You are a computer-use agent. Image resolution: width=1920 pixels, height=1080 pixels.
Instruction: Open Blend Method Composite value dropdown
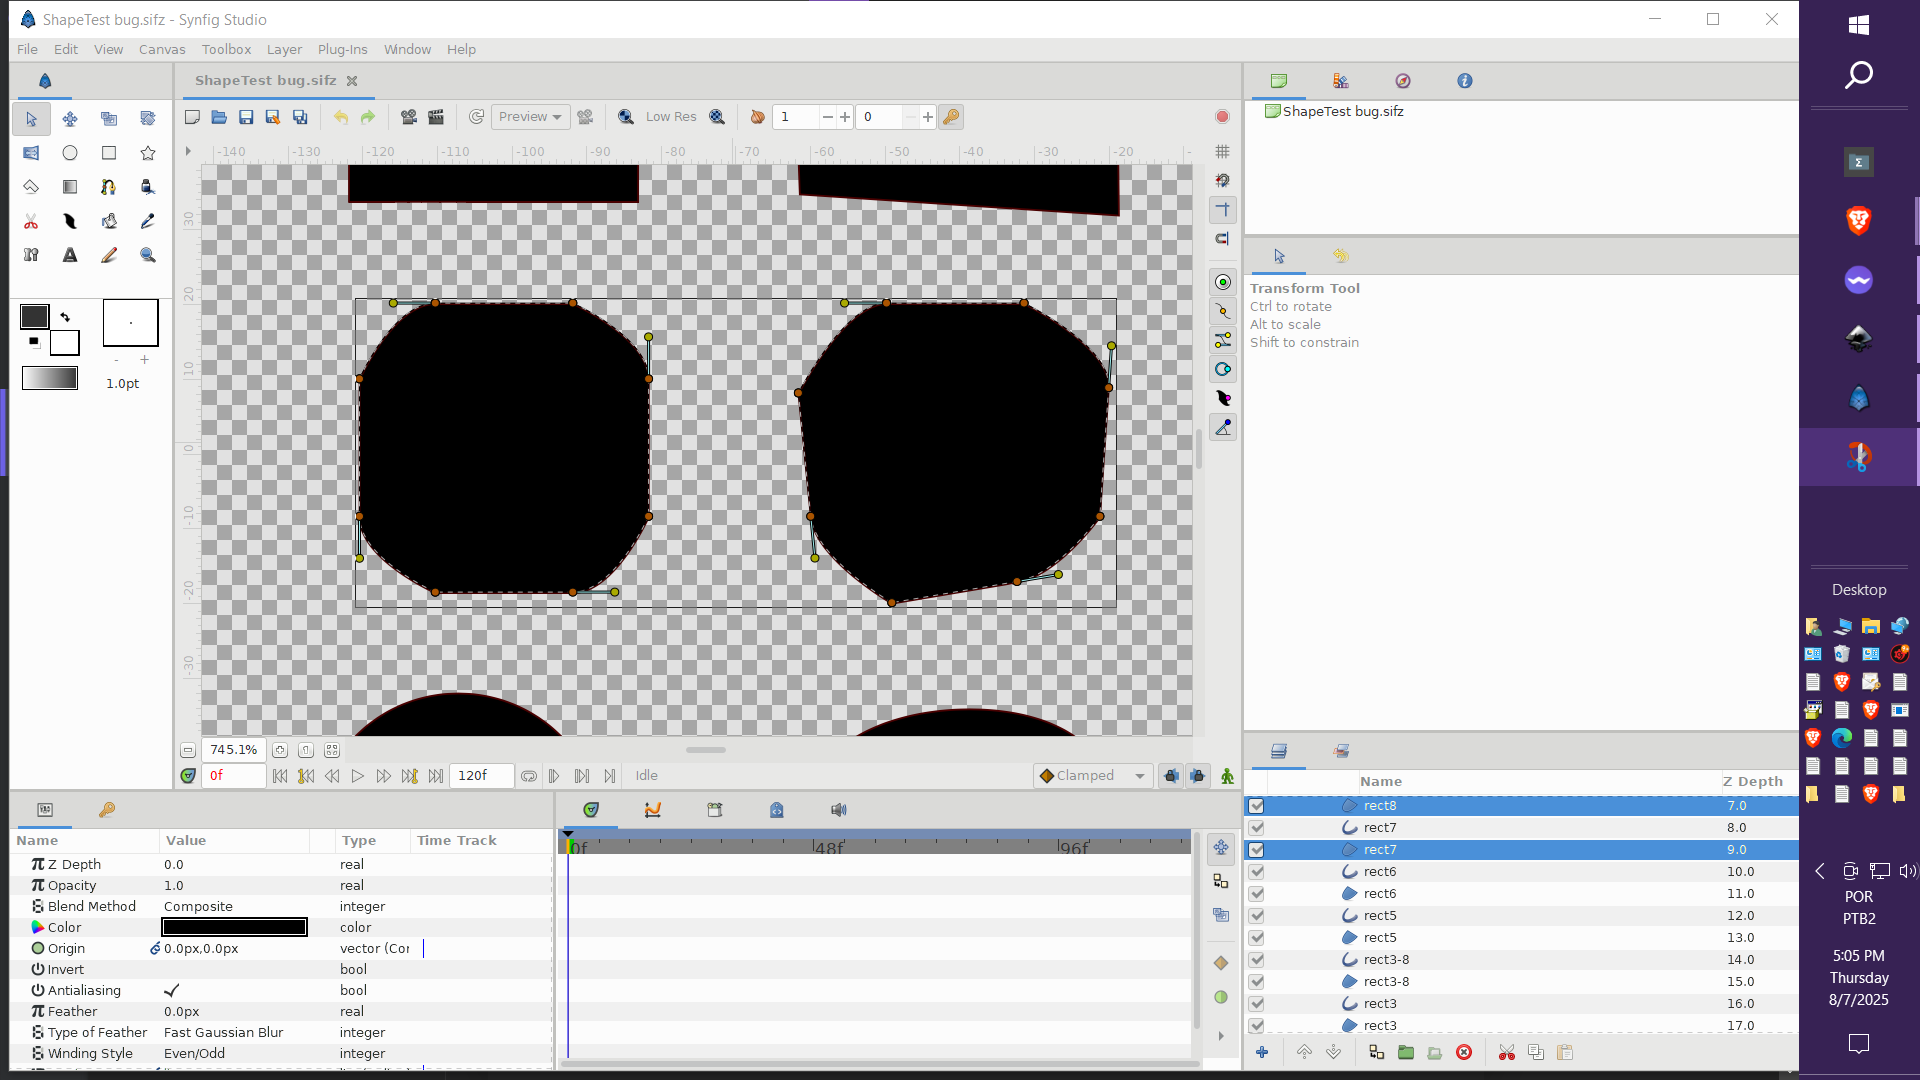[234, 906]
